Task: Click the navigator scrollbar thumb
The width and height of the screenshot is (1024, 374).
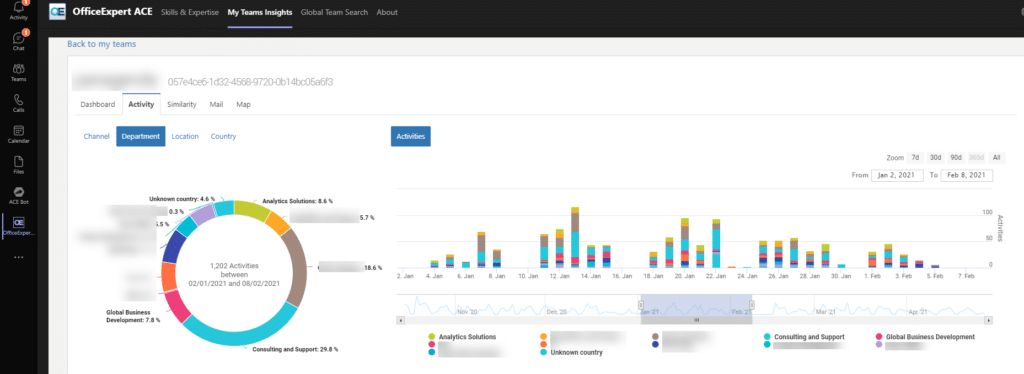Action: (x=696, y=320)
